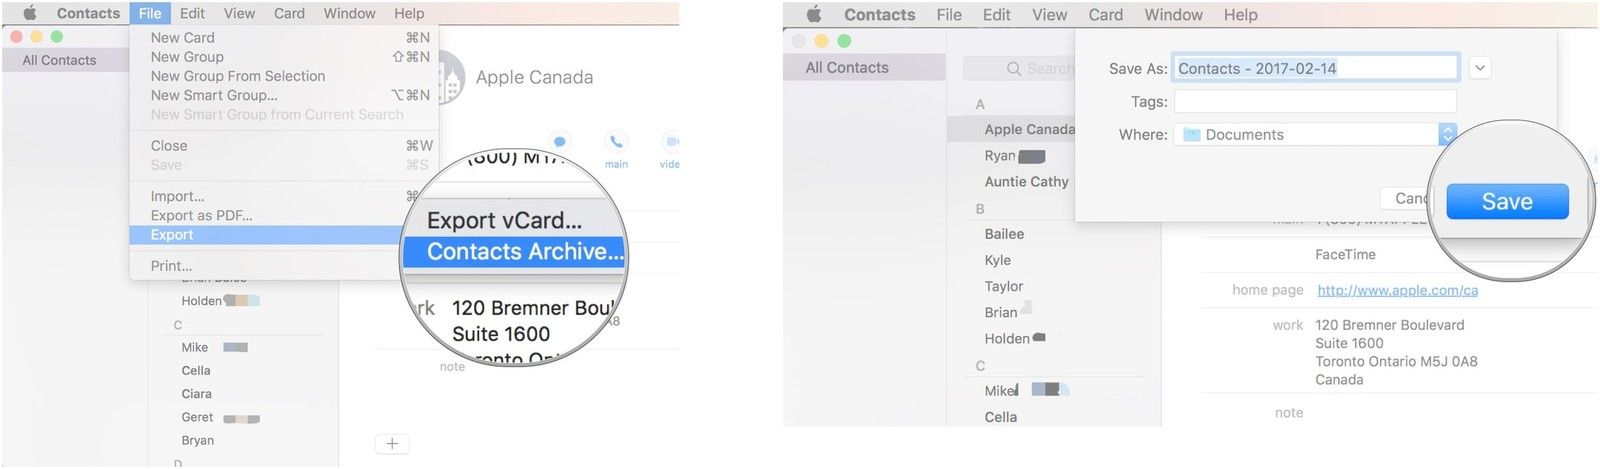Click the empty Tags field
The width and height of the screenshot is (1600, 469).
click(1315, 101)
